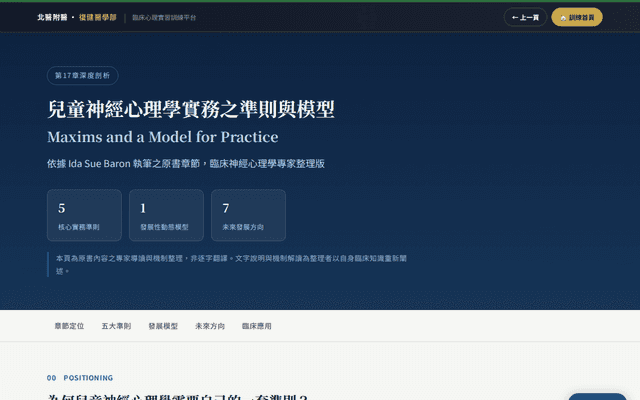Click the Ida Sue Baron author line
Screen dimensions: 640x400
(186, 164)
